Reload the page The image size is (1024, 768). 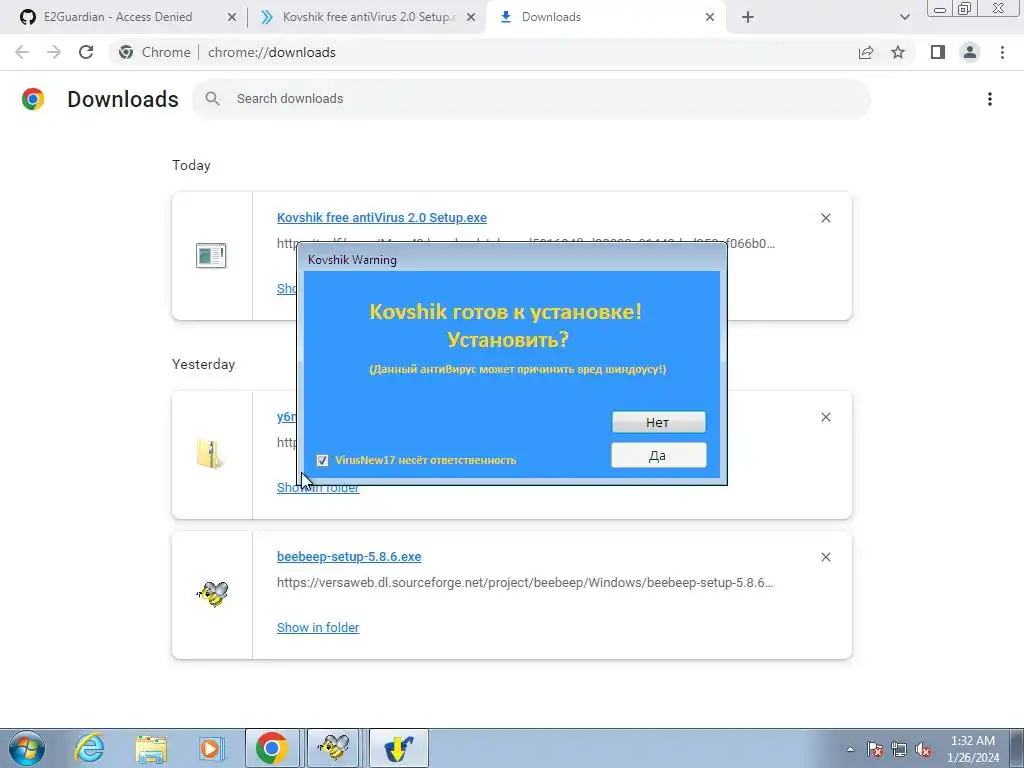86,52
